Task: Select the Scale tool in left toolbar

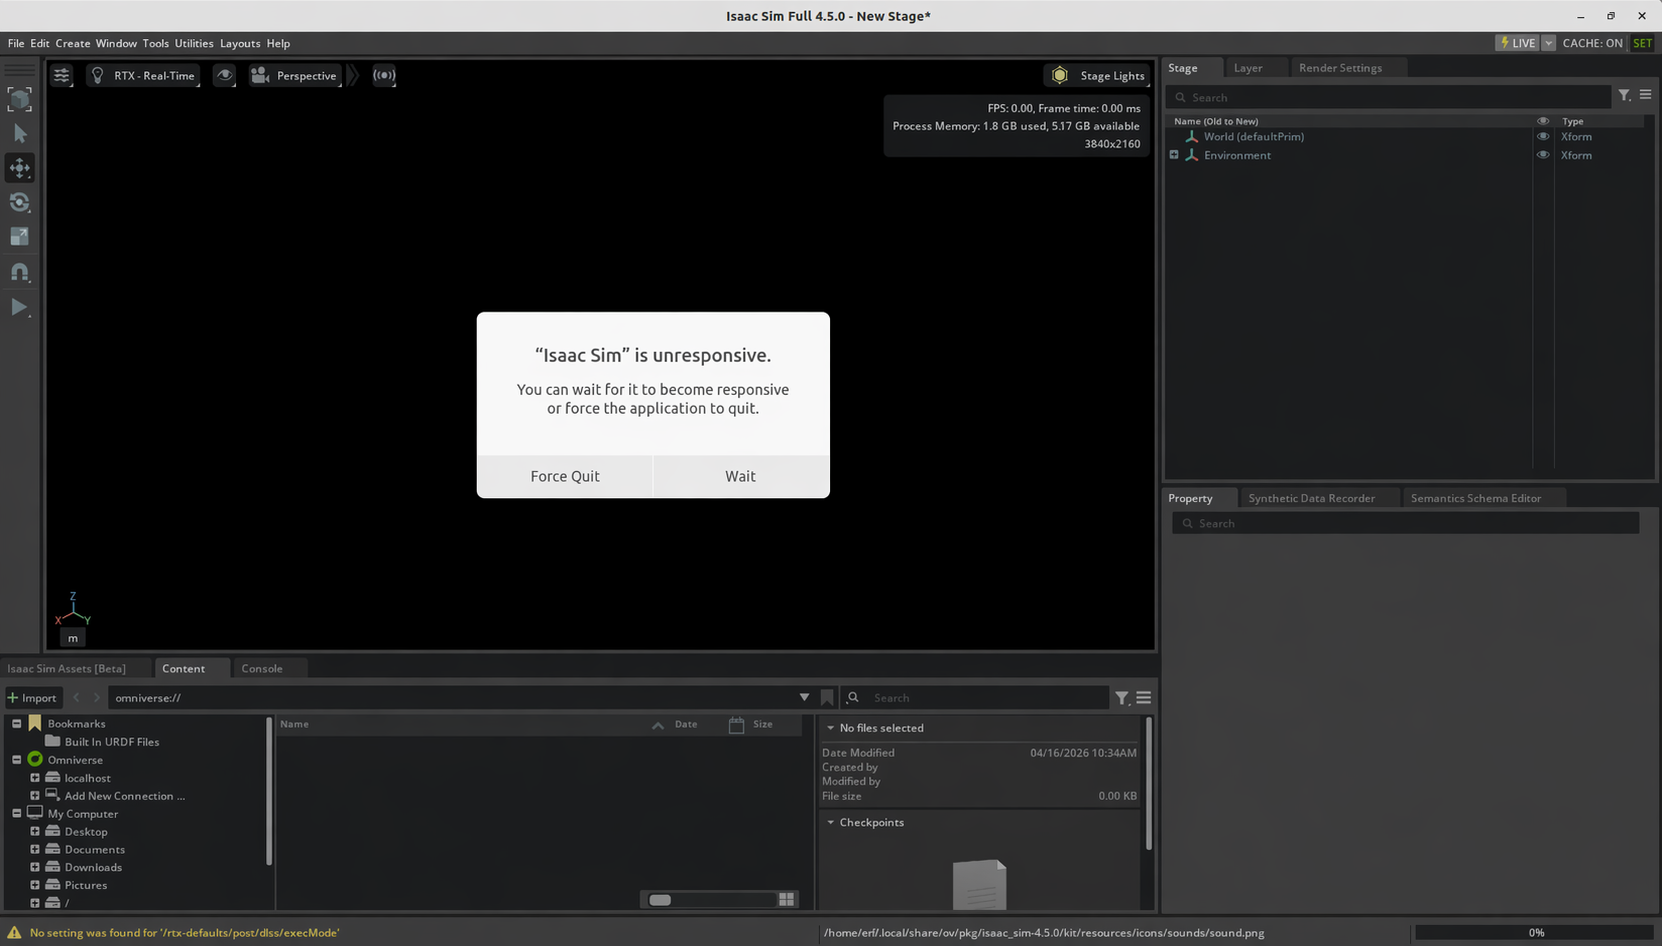Action: click(x=19, y=237)
